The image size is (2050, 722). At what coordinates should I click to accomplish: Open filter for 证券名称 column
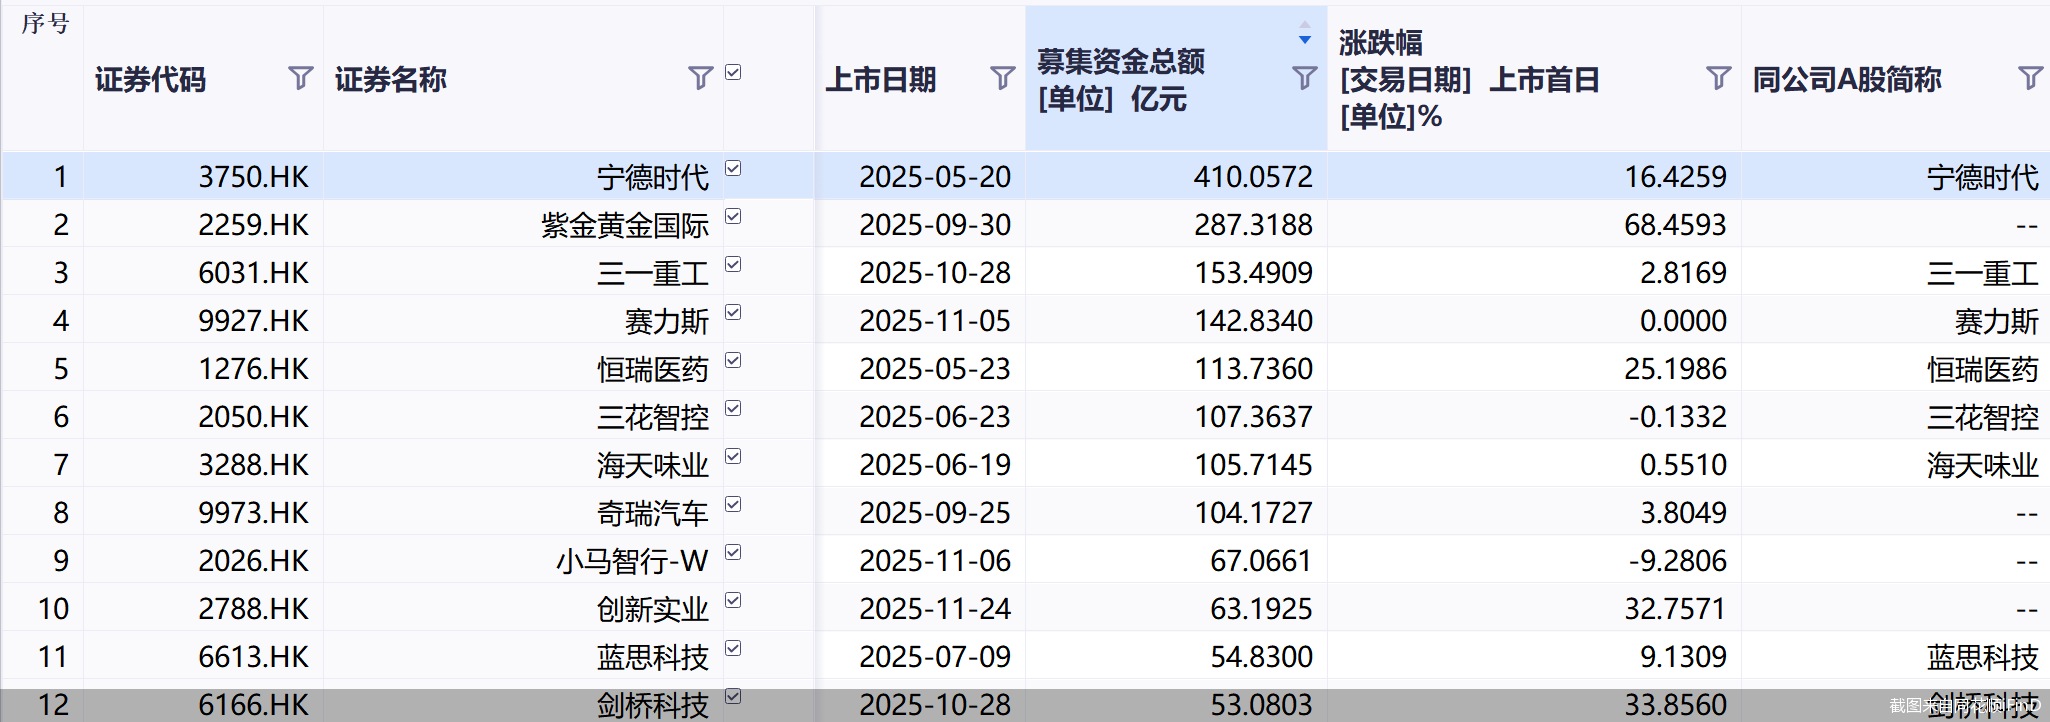pos(700,78)
